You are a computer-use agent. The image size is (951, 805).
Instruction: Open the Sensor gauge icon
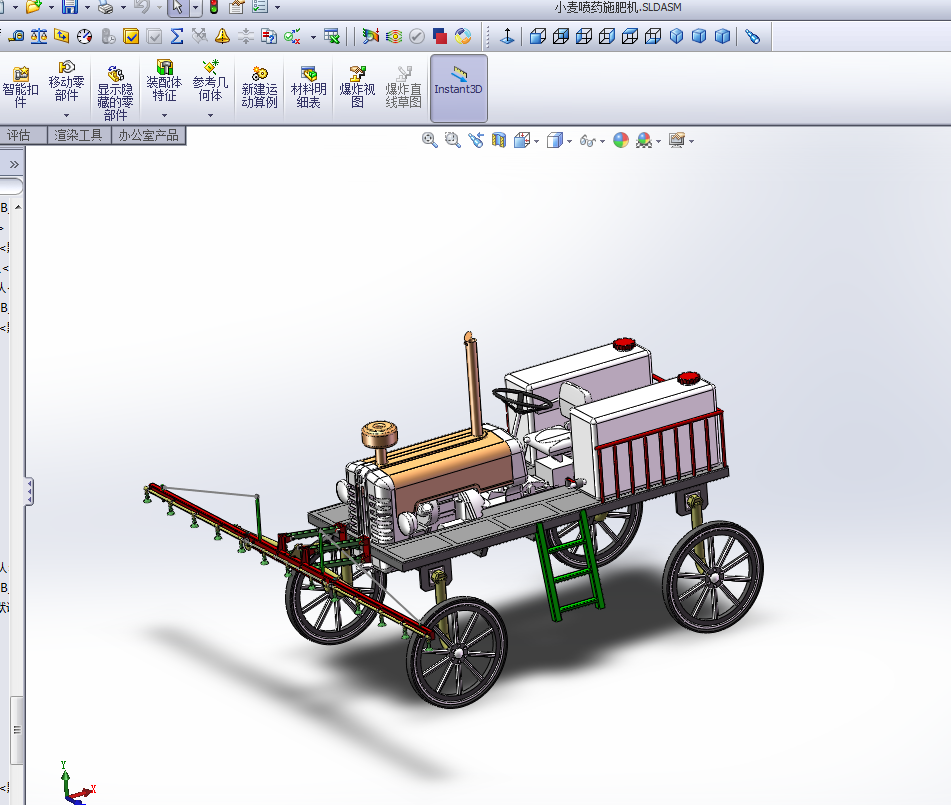point(84,36)
